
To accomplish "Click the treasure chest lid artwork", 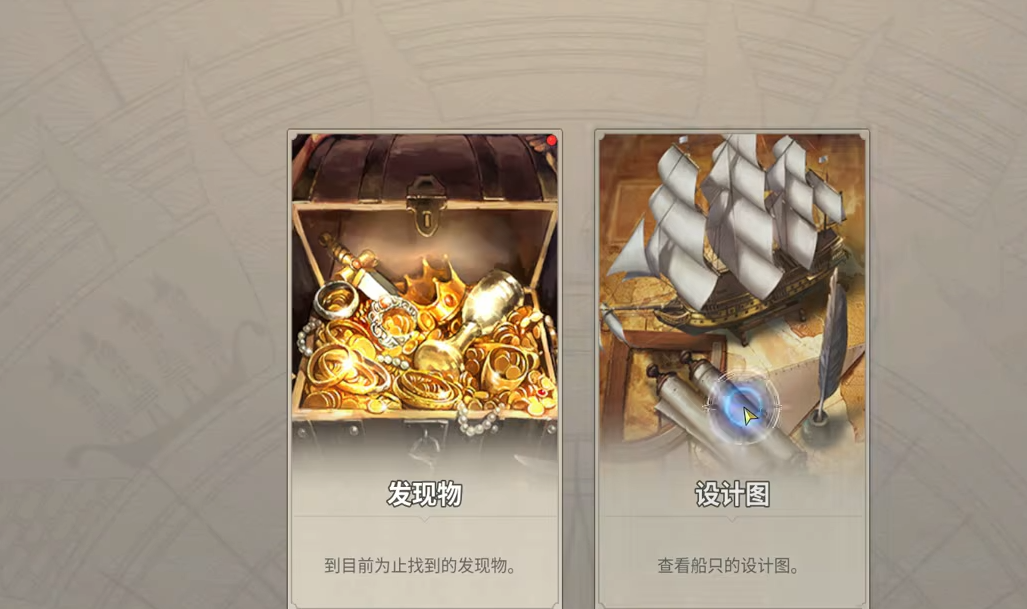I will pos(426,169).
